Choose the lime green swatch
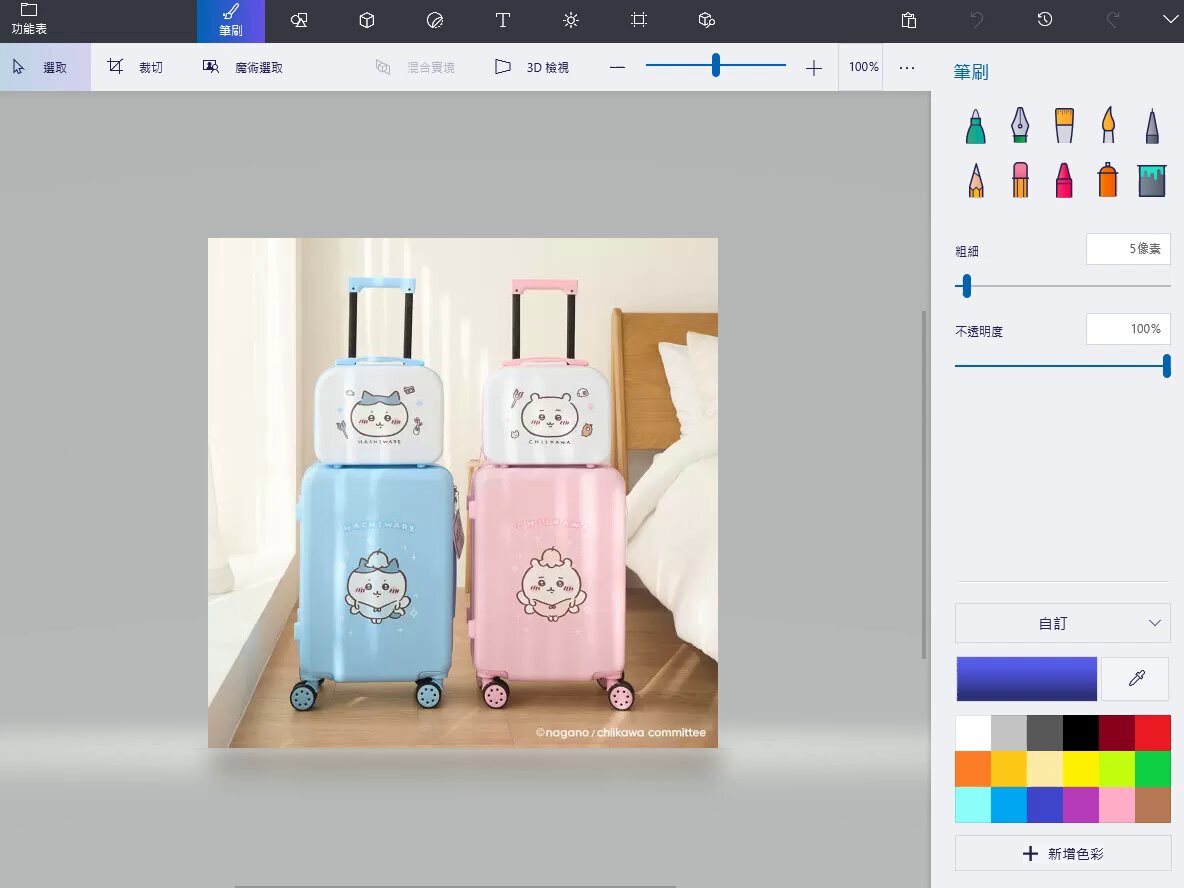This screenshot has width=1184, height=888. 1117,769
